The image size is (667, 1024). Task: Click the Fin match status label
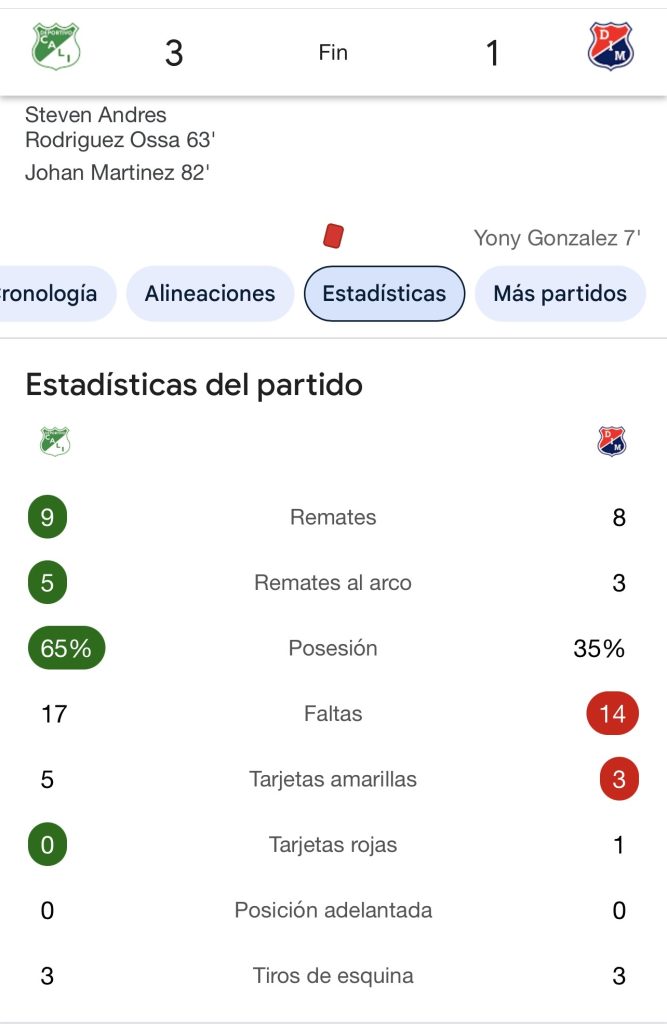pyautogui.click(x=333, y=53)
